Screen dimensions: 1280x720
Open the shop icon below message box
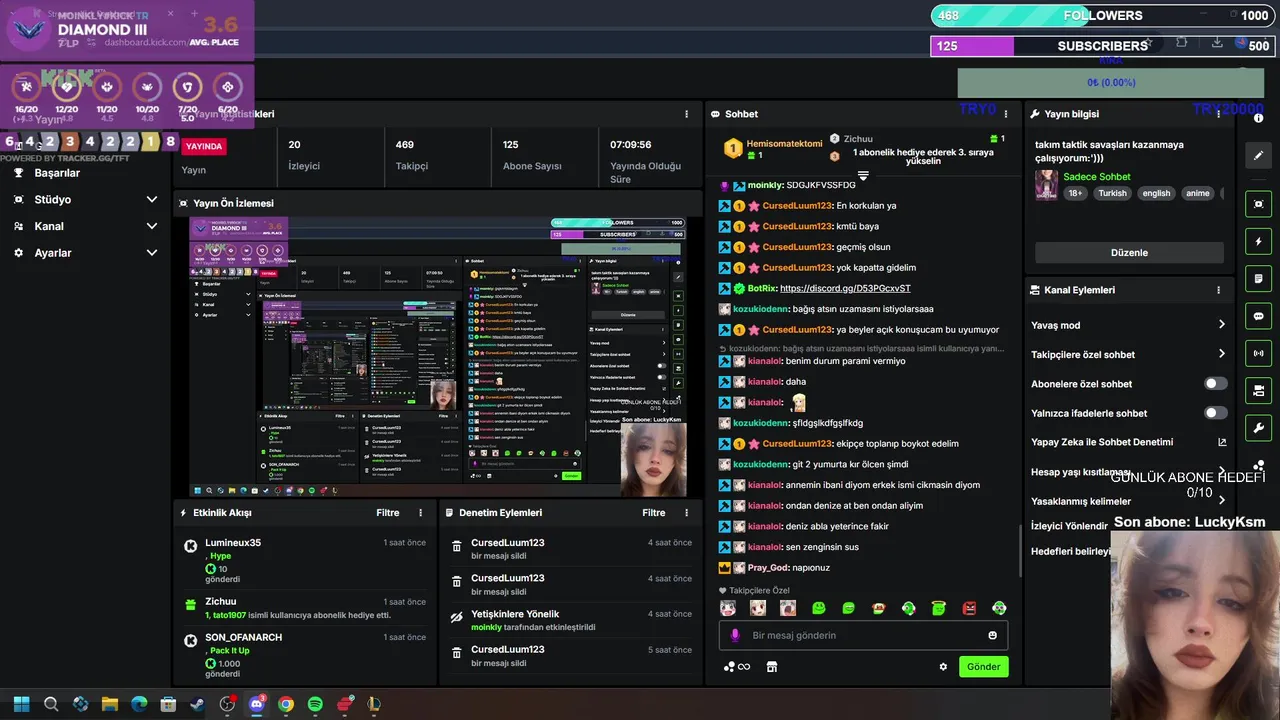pyautogui.click(x=771, y=667)
